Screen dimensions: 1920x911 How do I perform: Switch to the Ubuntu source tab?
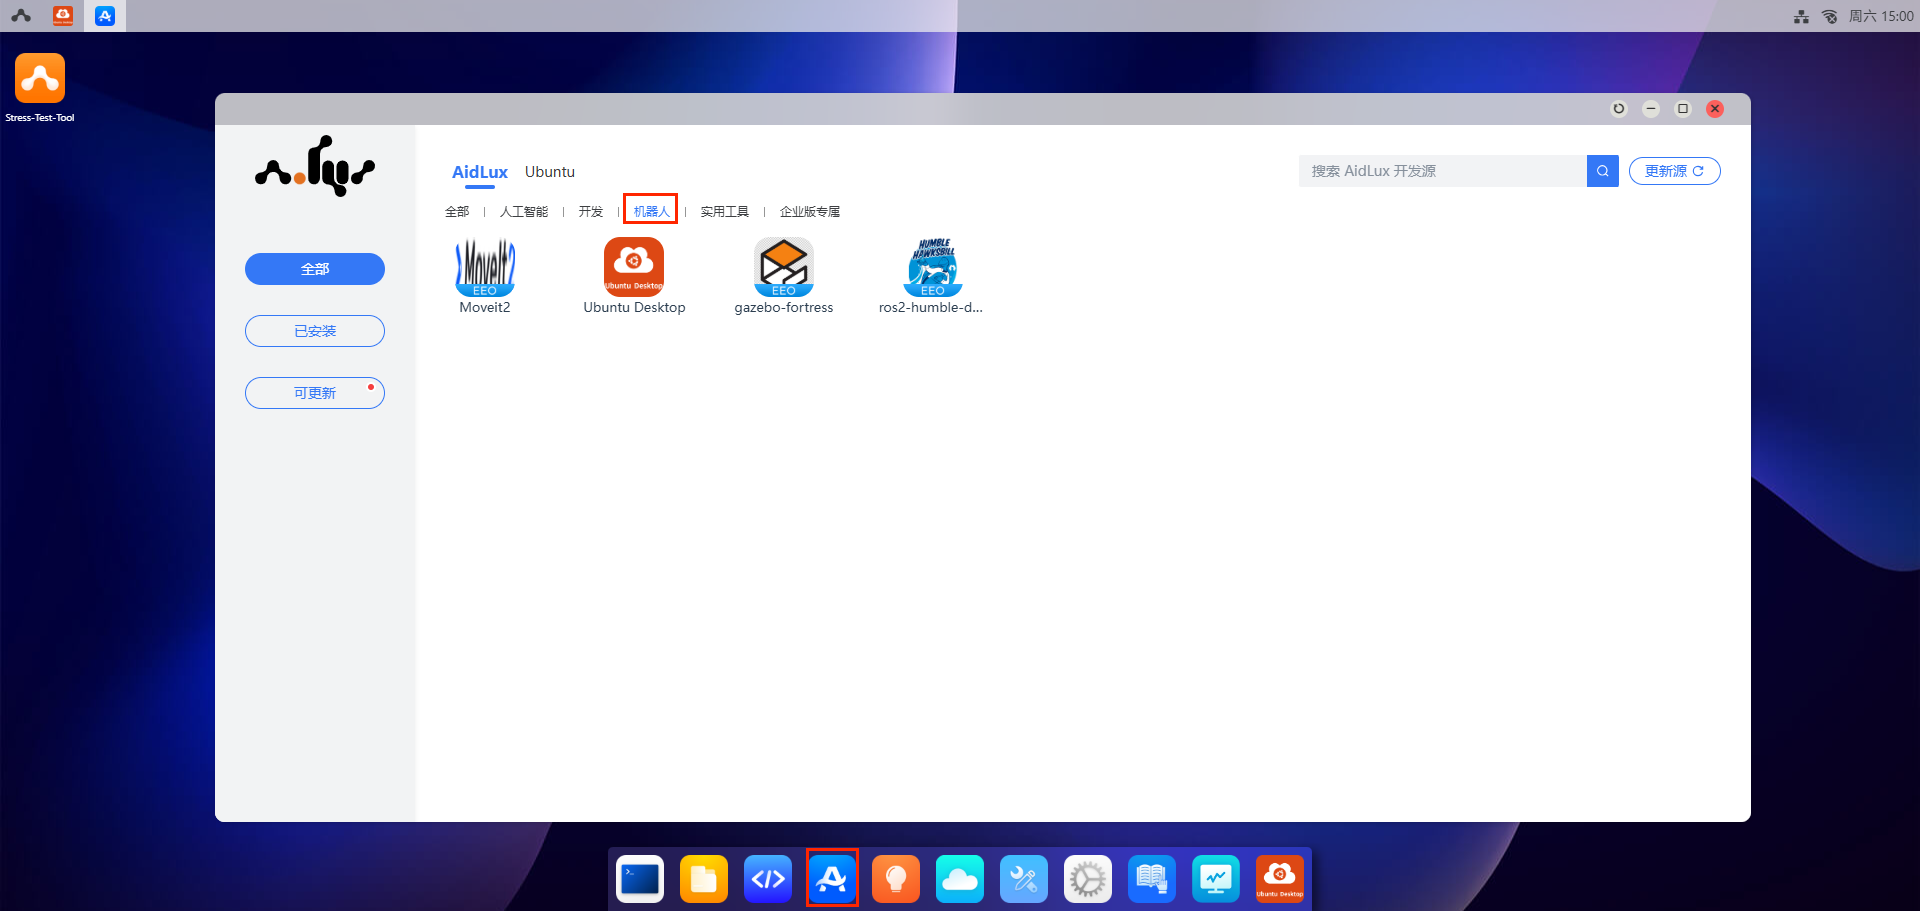point(550,172)
